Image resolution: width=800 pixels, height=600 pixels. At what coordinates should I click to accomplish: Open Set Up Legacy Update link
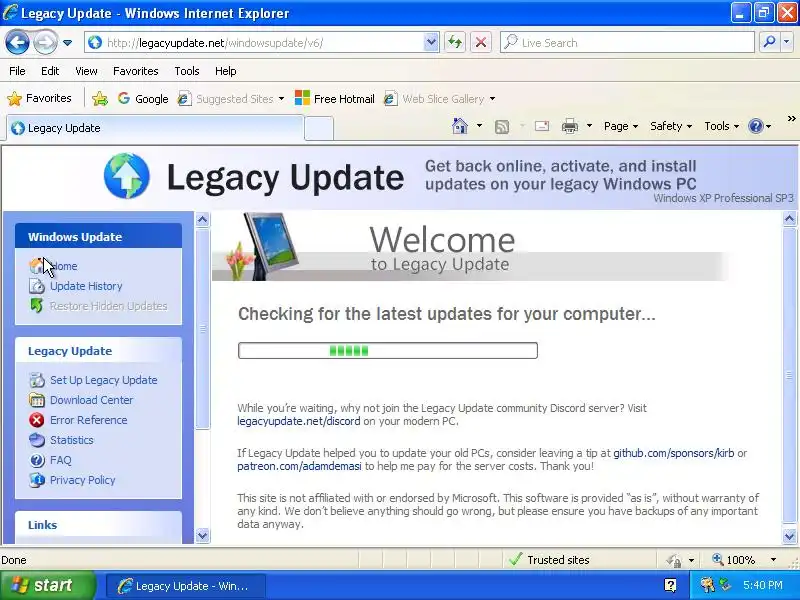tap(104, 380)
